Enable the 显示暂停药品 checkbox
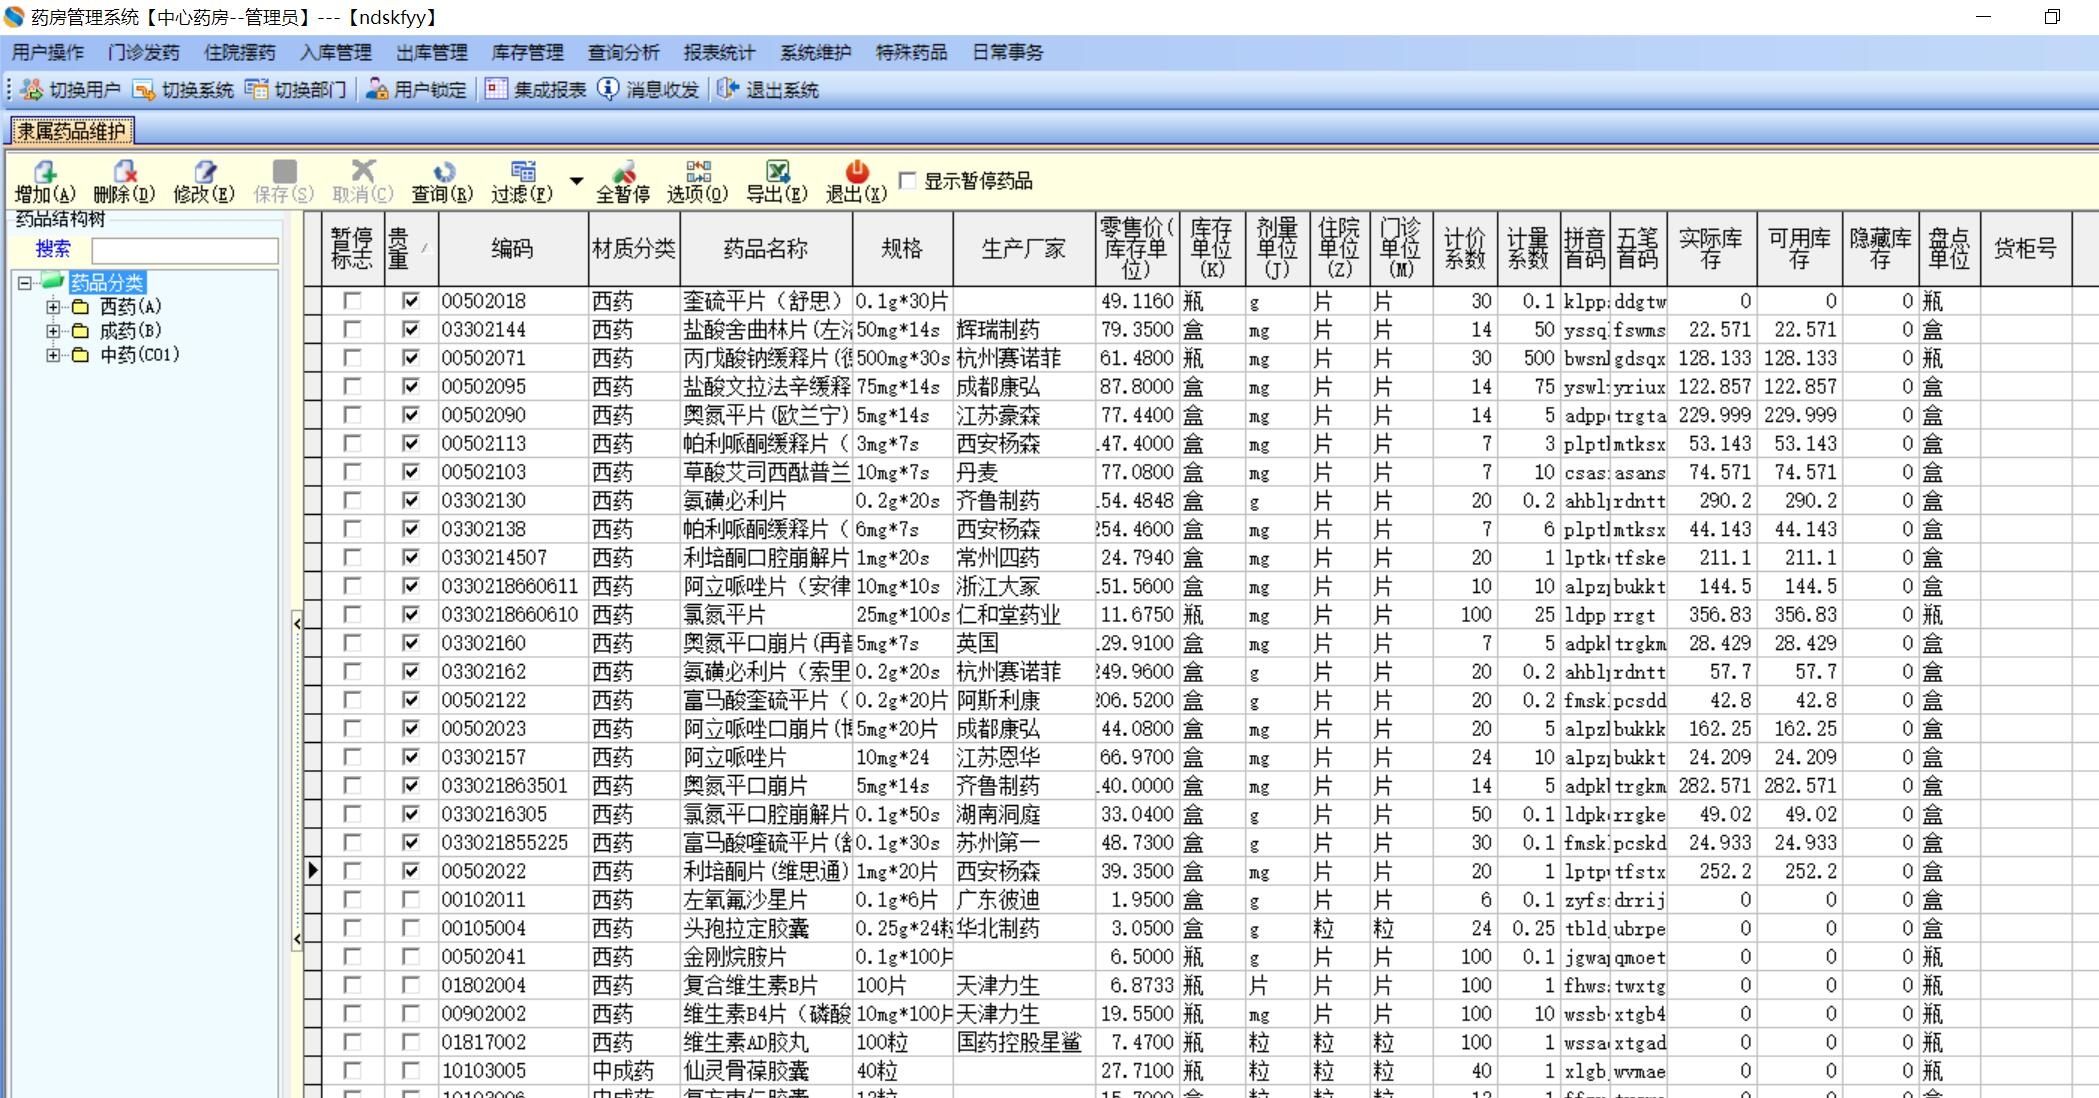This screenshot has height=1098, width=2099. click(x=908, y=181)
